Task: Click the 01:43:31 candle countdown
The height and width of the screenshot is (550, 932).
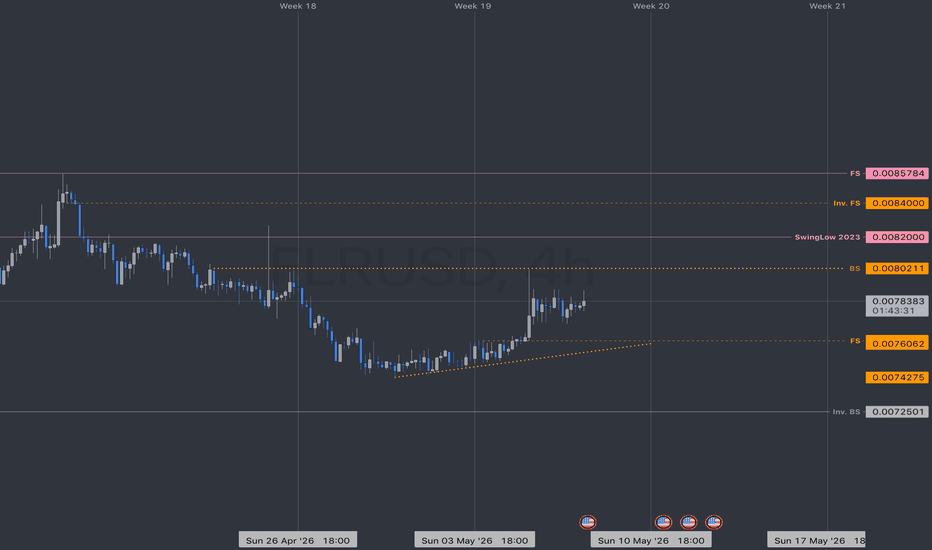Action: (x=893, y=311)
